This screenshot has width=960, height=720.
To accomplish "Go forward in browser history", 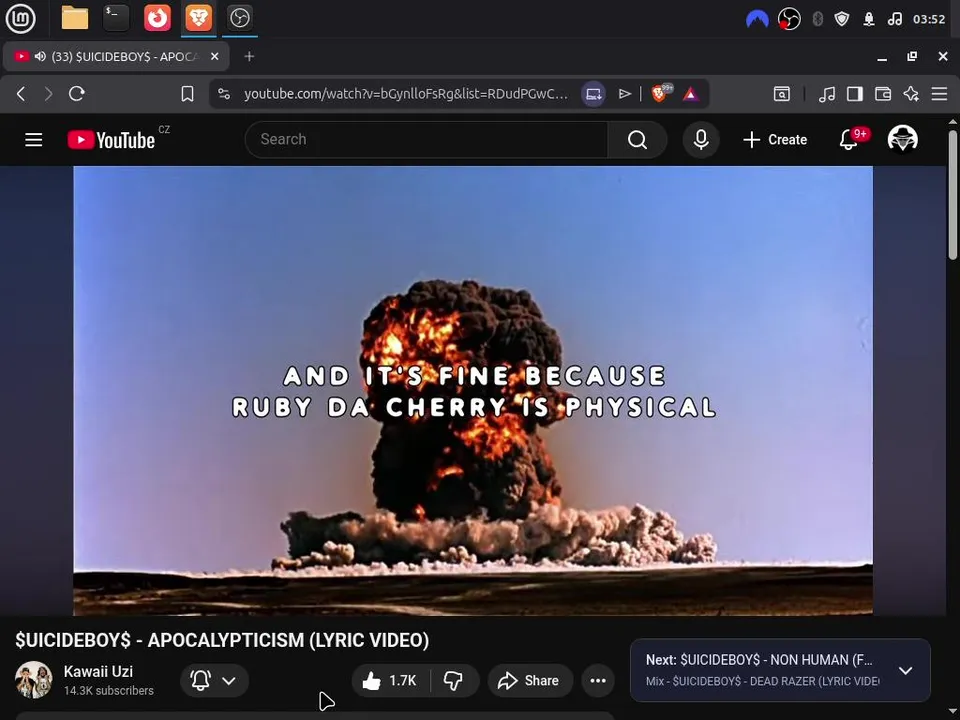I will pyautogui.click(x=48, y=94).
